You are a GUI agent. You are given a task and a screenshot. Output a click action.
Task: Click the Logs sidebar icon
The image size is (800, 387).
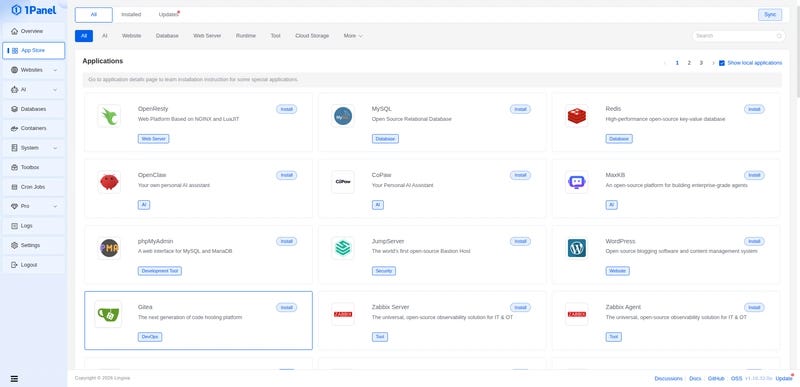pyautogui.click(x=14, y=226)
